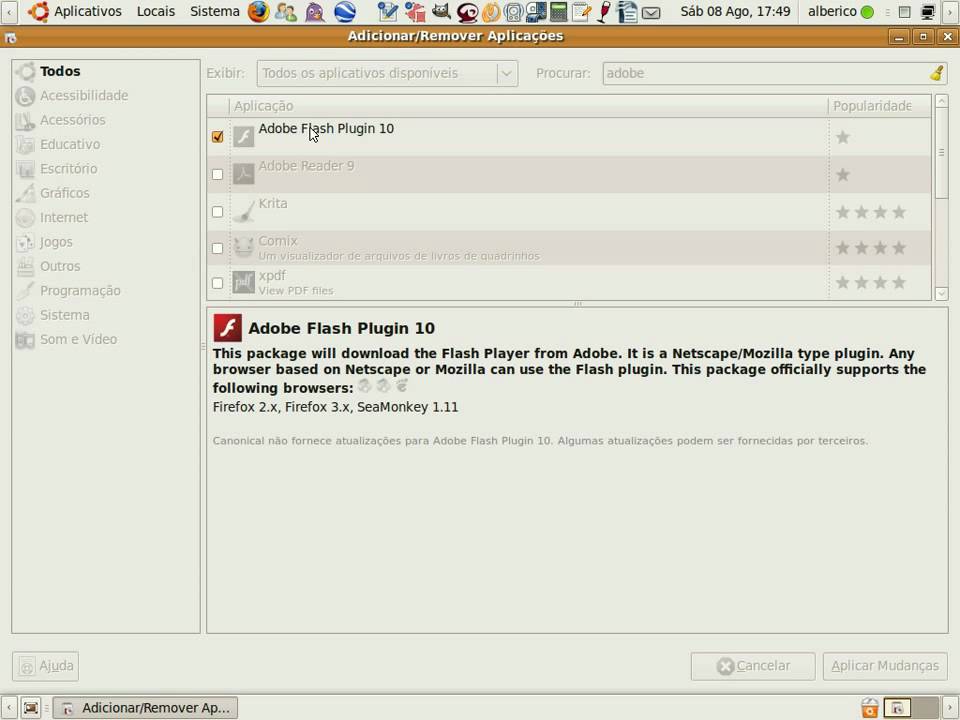Select the Comix row description text
This screenshot has height=720, width=960.
[x=399, y=256]
